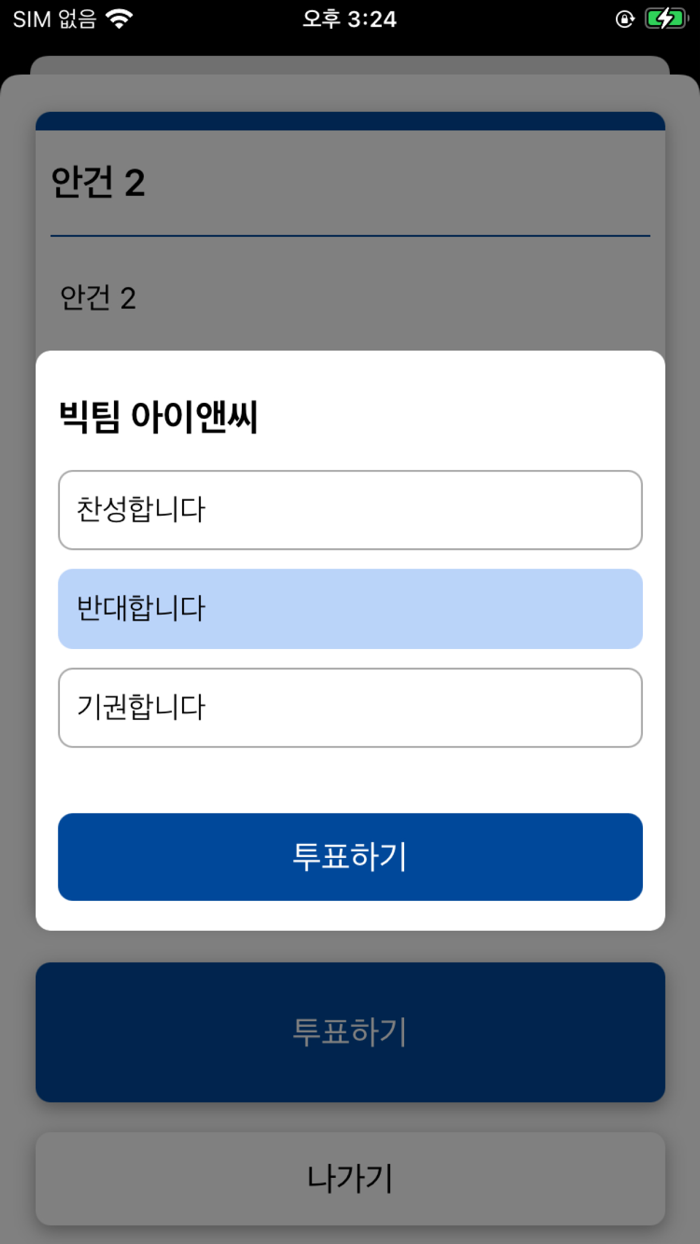Tap the dimmed 투표하기 button behind the popup

point(350,1032)
